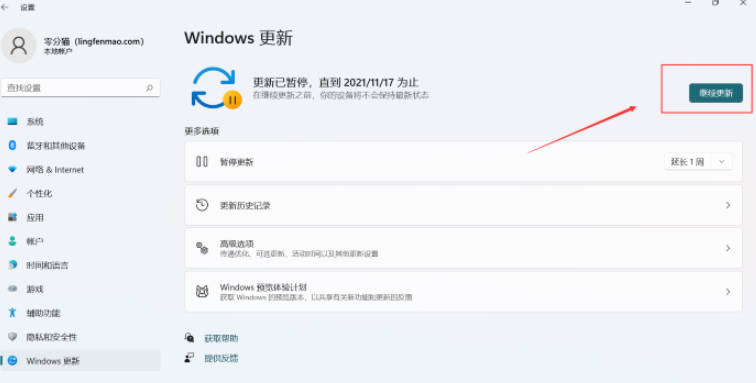Click the 系统 monitor icon in the sidebar
The image size is (756, 383).
(13, 122)
